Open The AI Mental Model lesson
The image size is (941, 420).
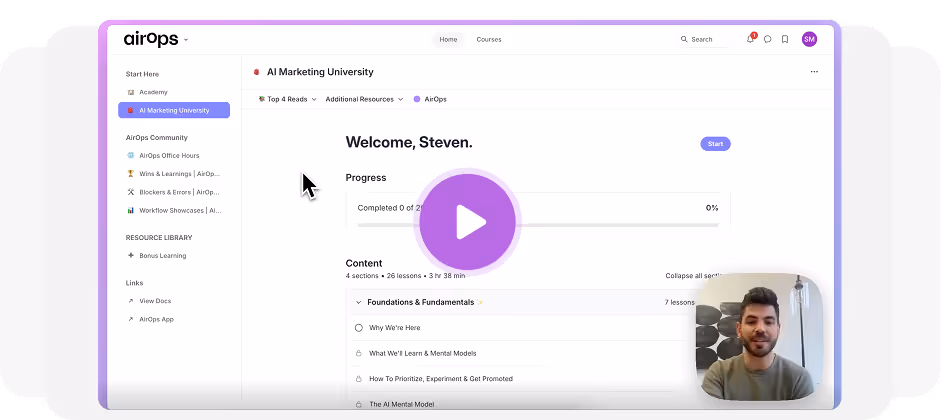[x=401, y=404]
